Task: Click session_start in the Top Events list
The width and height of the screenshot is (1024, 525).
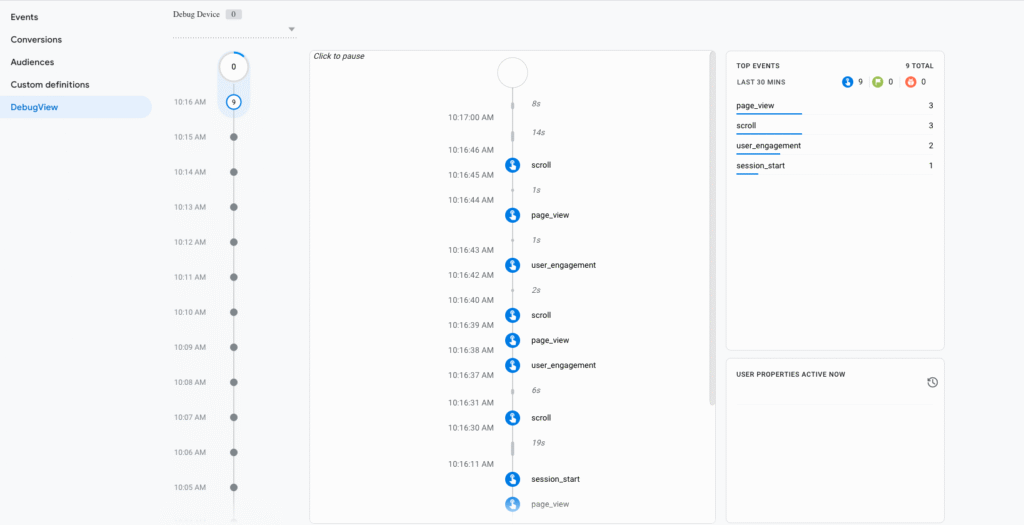Action: [760, 165]
